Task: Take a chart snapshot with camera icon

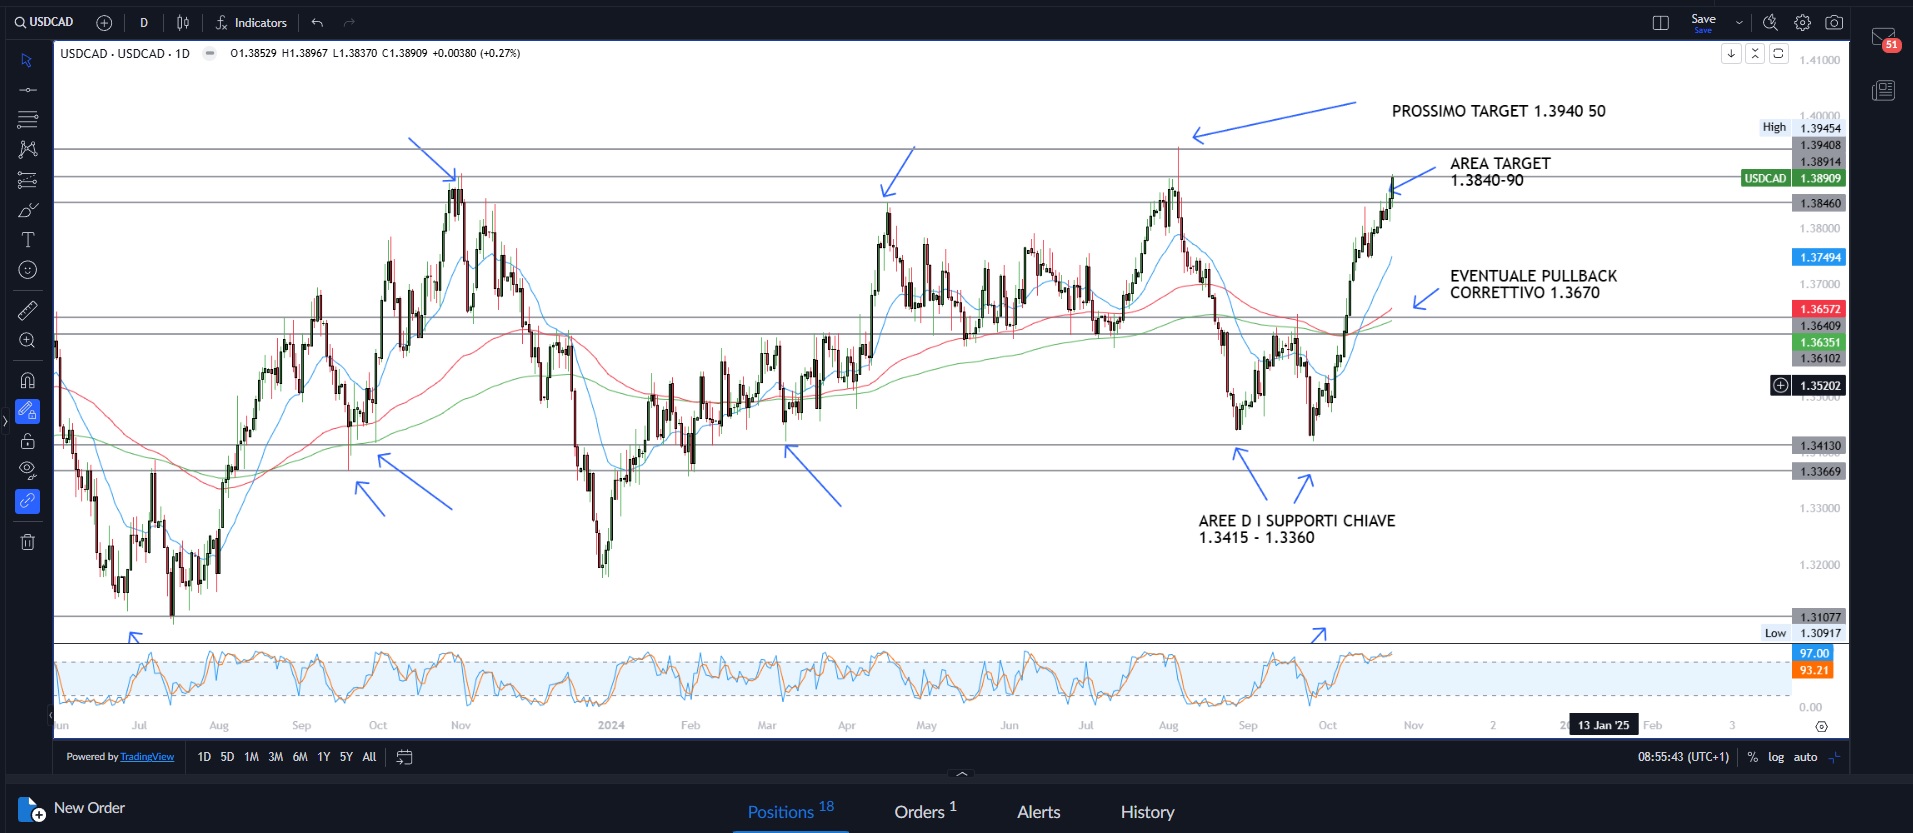Action: [1834, 23]
